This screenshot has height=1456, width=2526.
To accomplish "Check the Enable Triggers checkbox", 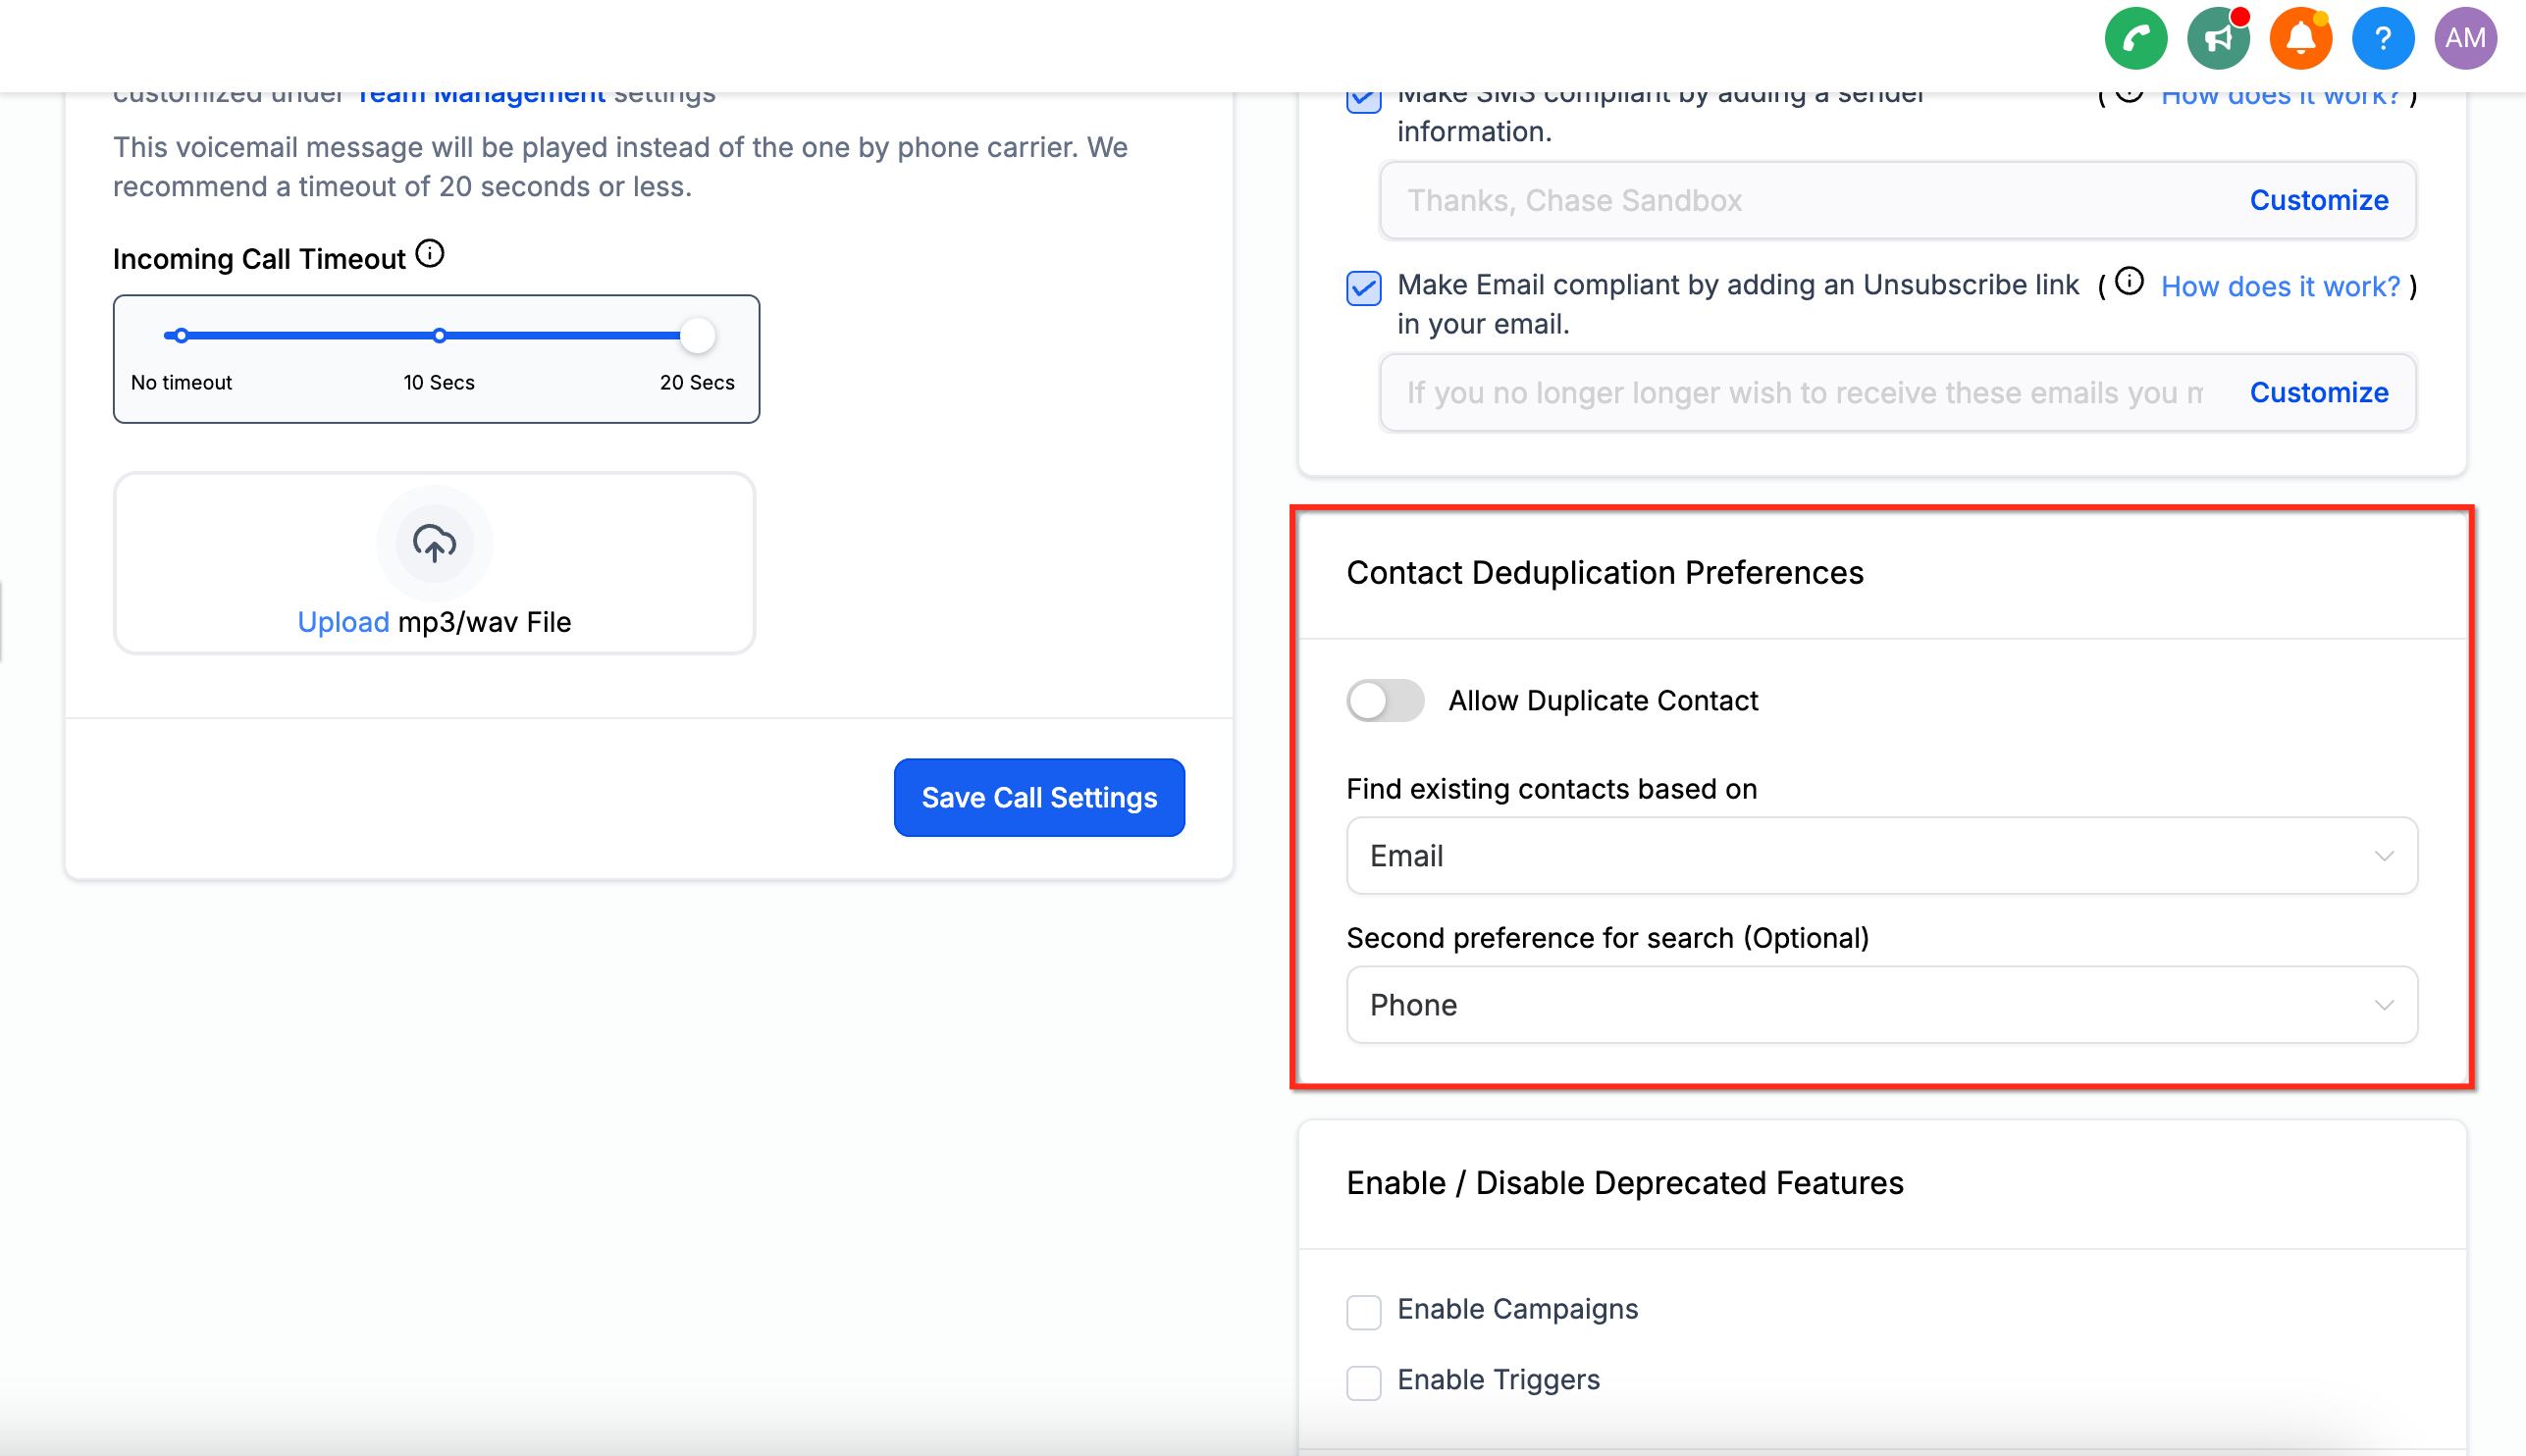I will point(1364,1382).
